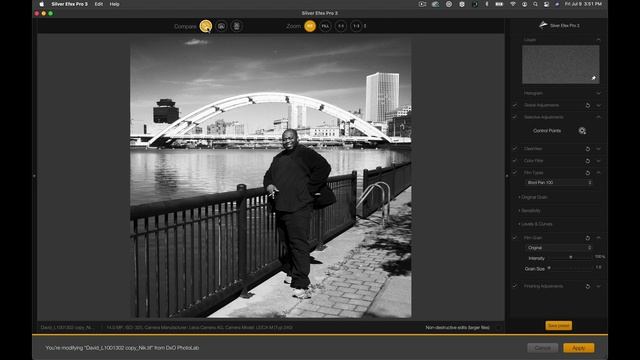Choose the 1:3 zoom level button

356,26
